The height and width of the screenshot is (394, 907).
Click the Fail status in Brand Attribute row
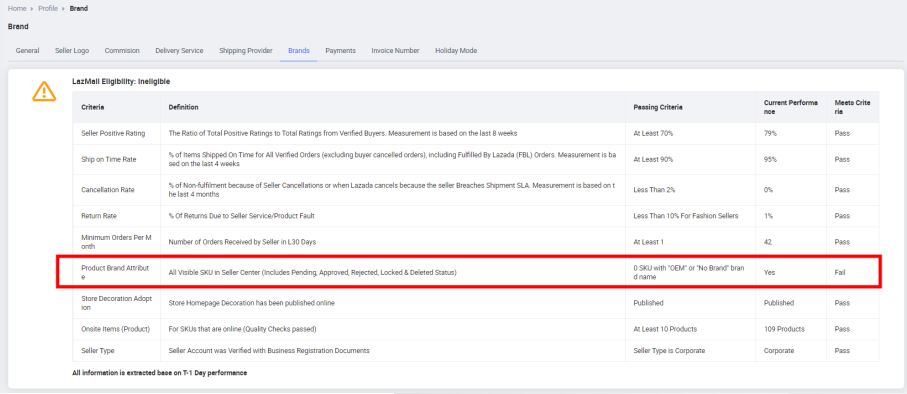pos(840,273)
